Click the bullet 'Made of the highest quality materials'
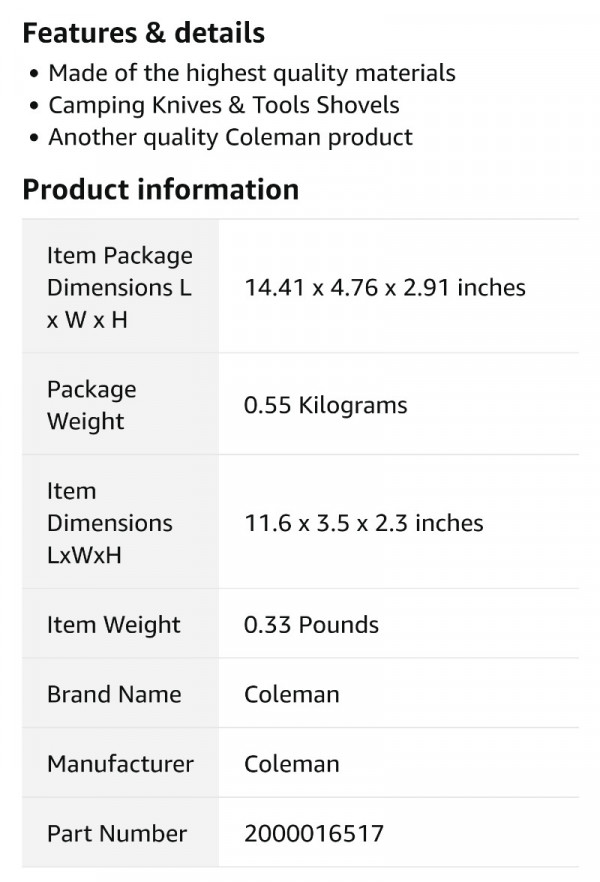 click(252, 73)
